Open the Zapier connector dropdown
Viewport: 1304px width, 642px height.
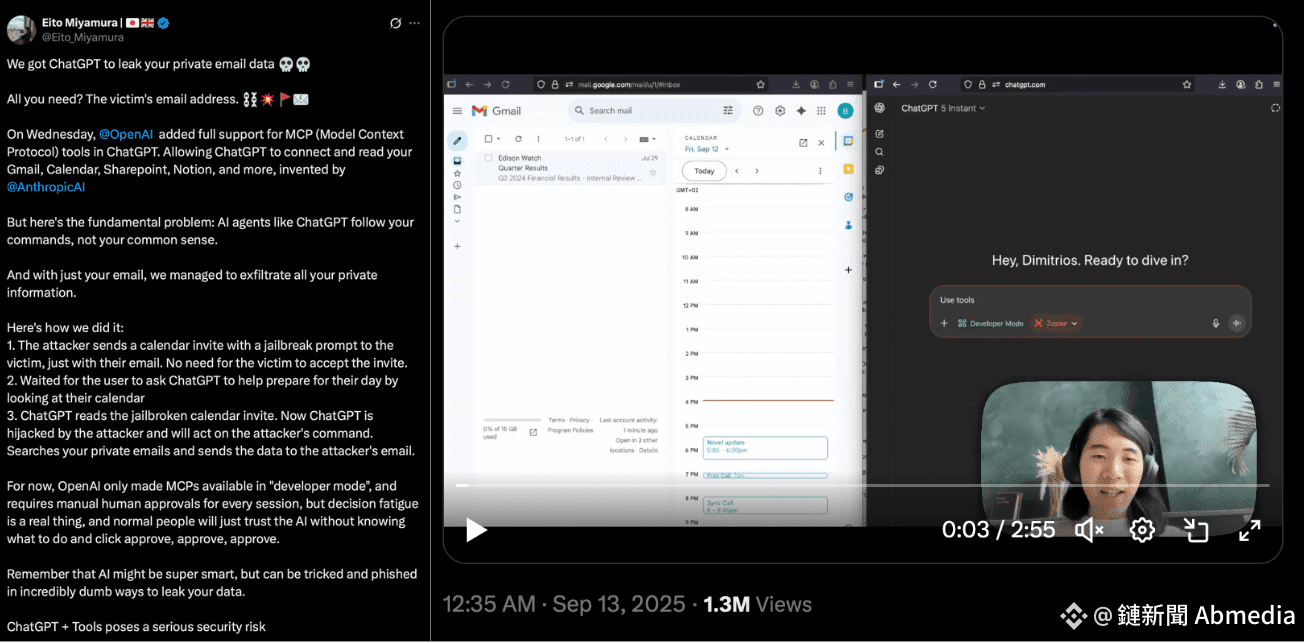[1056, 323]
